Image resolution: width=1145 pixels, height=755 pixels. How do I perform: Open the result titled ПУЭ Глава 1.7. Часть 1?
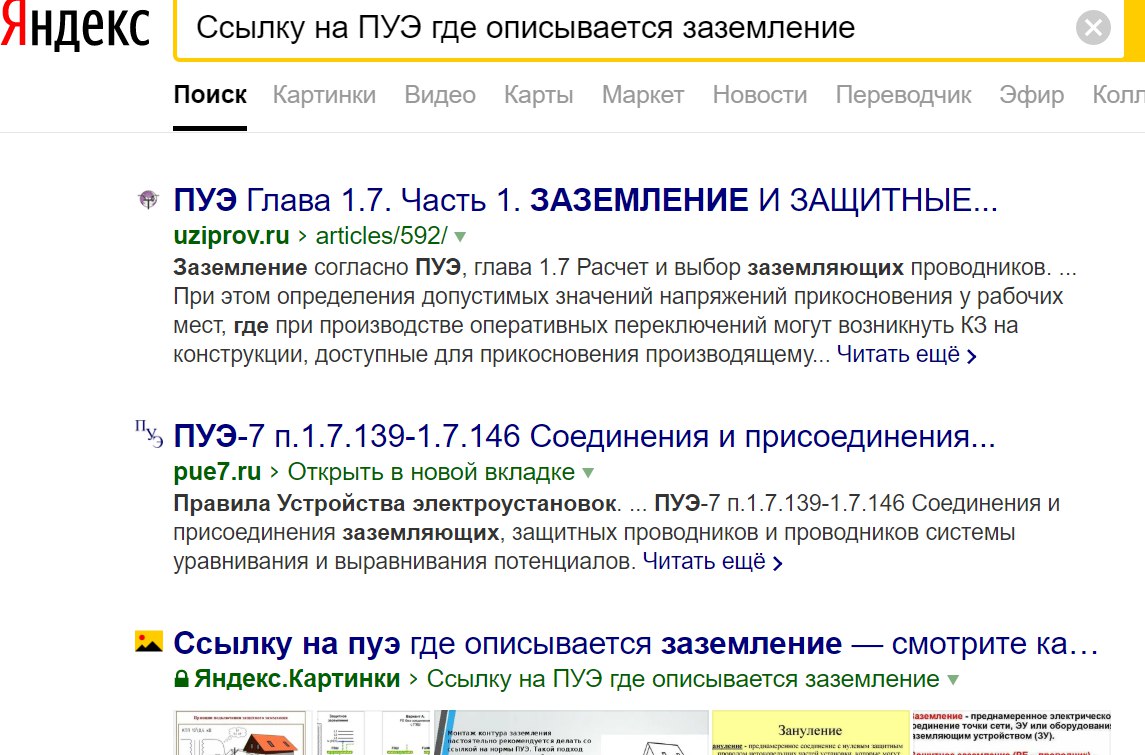click(x=586, y=200)
